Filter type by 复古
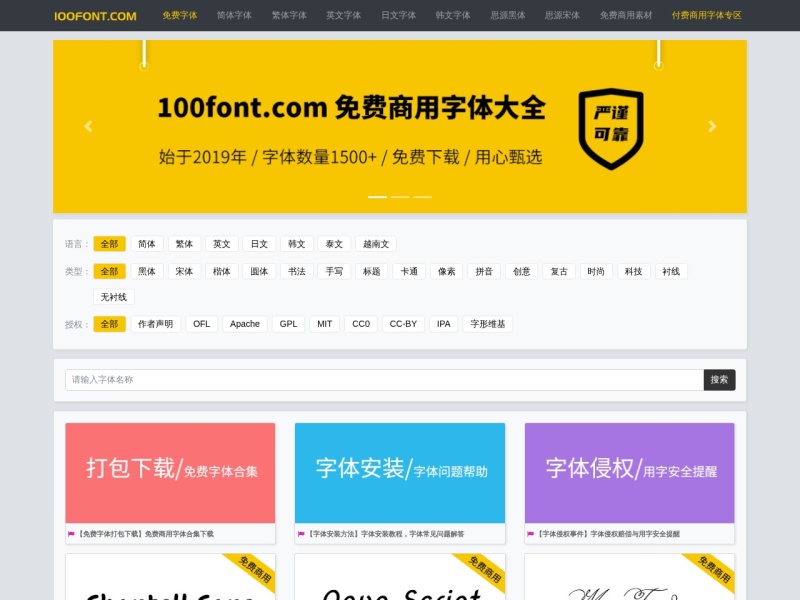Image resolution: width=800 pixels, height=600 pixels. [x=559, y=271]
